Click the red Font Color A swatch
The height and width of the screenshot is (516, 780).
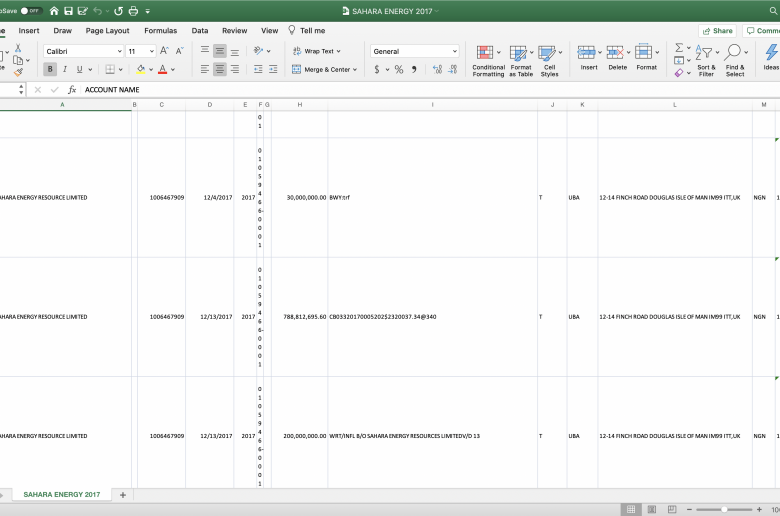coord(162,69)
